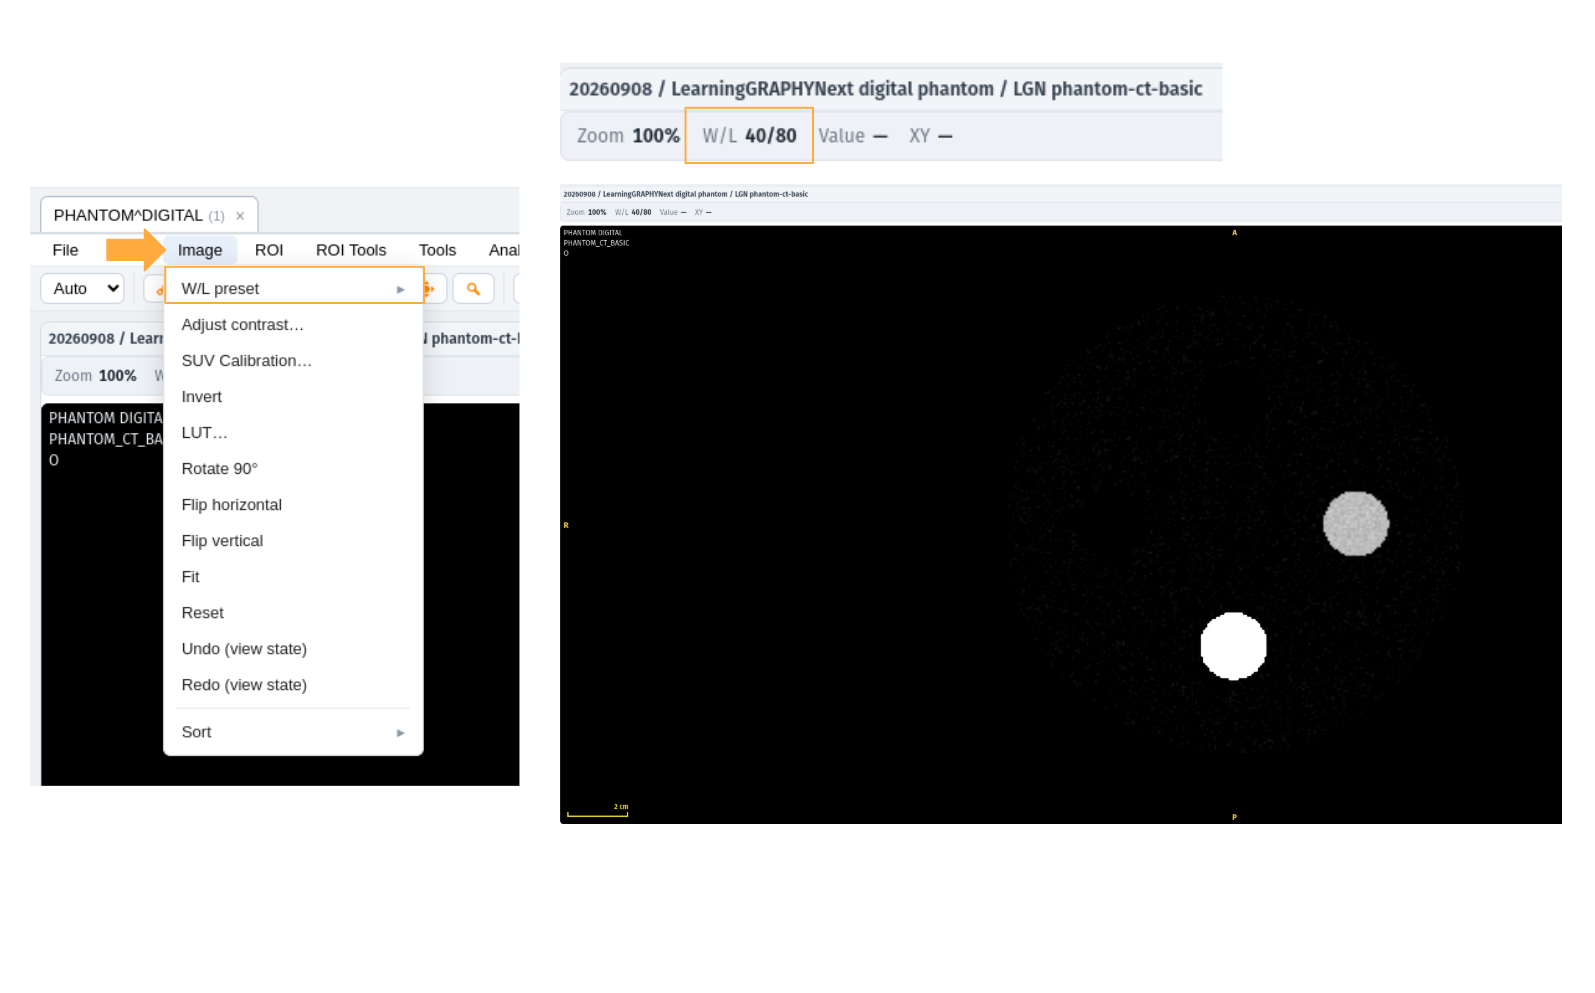Expand the W/L preset submenu

coord(294,288)
